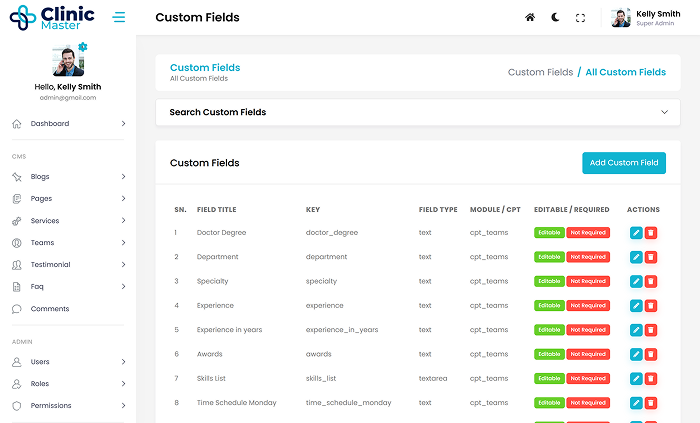
Task: Open Comments in the sidebar
Action: pos(50,309)
